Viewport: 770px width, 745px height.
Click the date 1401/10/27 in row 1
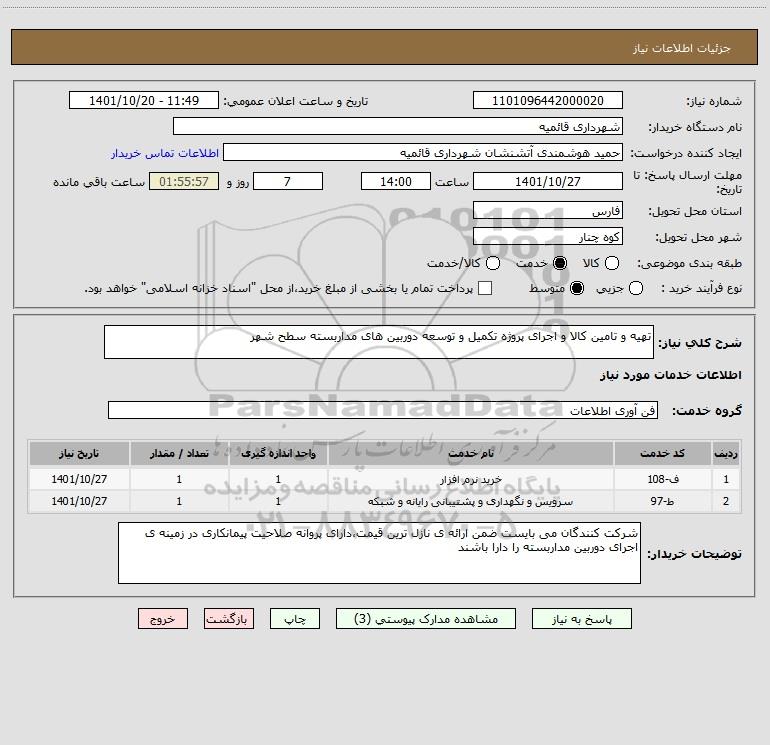pos(79,479)
